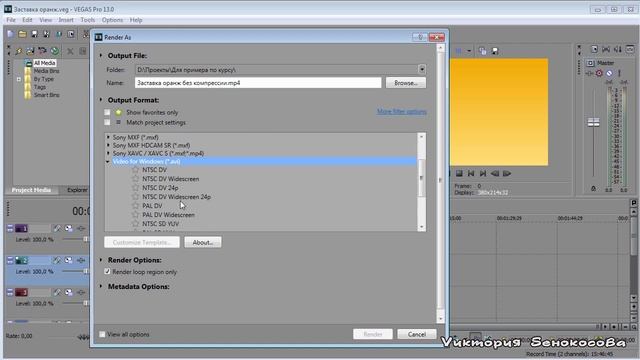The width and height of the screenshot is (640, 360).
Task: Click the Get Media from Web globe icon
Action: click(x=55, y=51)
